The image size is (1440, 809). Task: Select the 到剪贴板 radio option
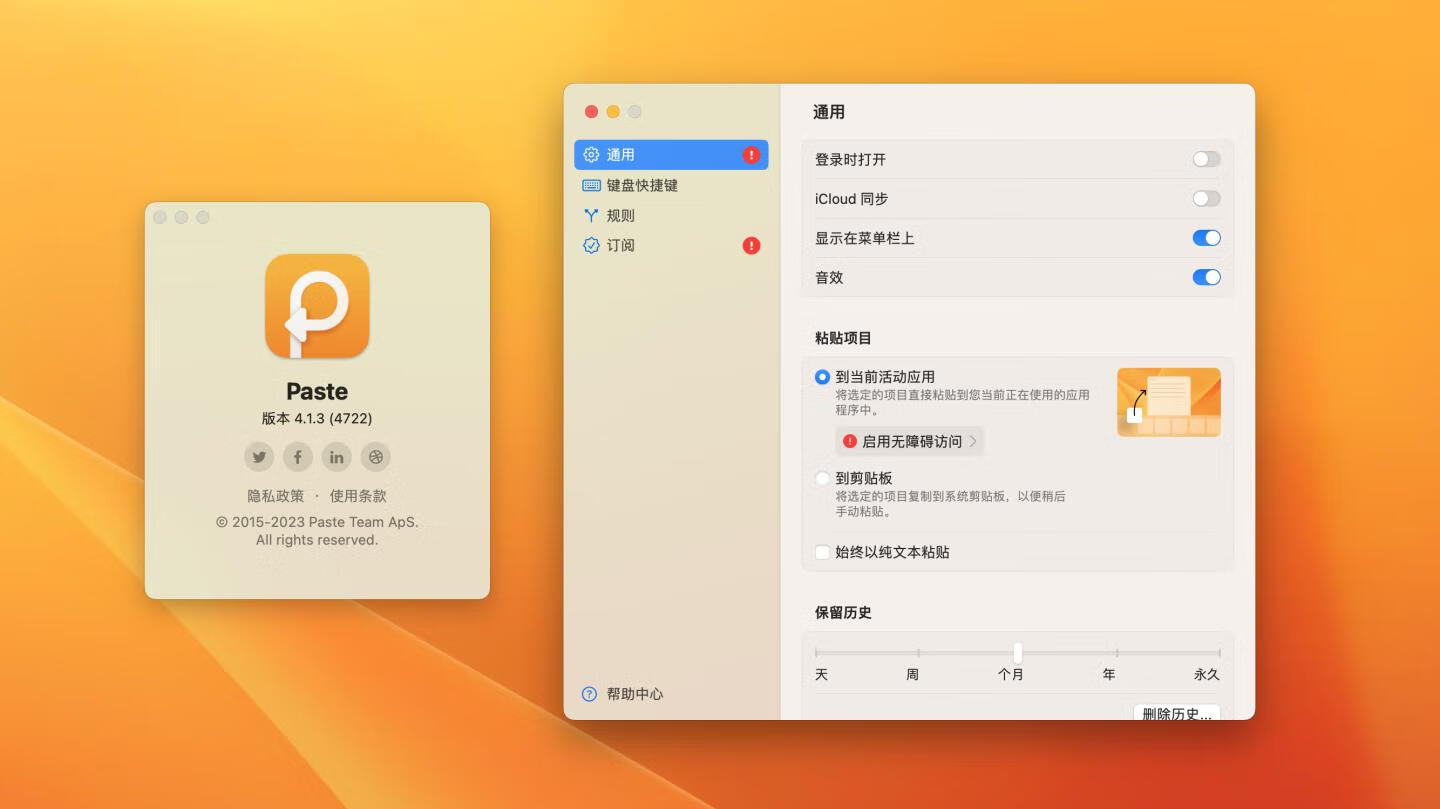(823, 477)
